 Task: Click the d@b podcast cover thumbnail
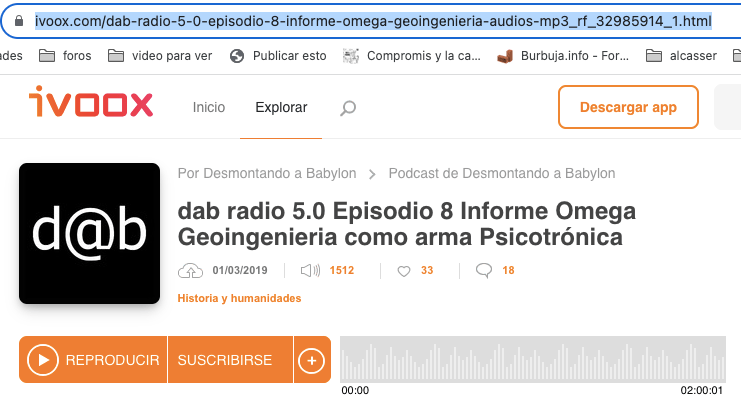point(89,233)
